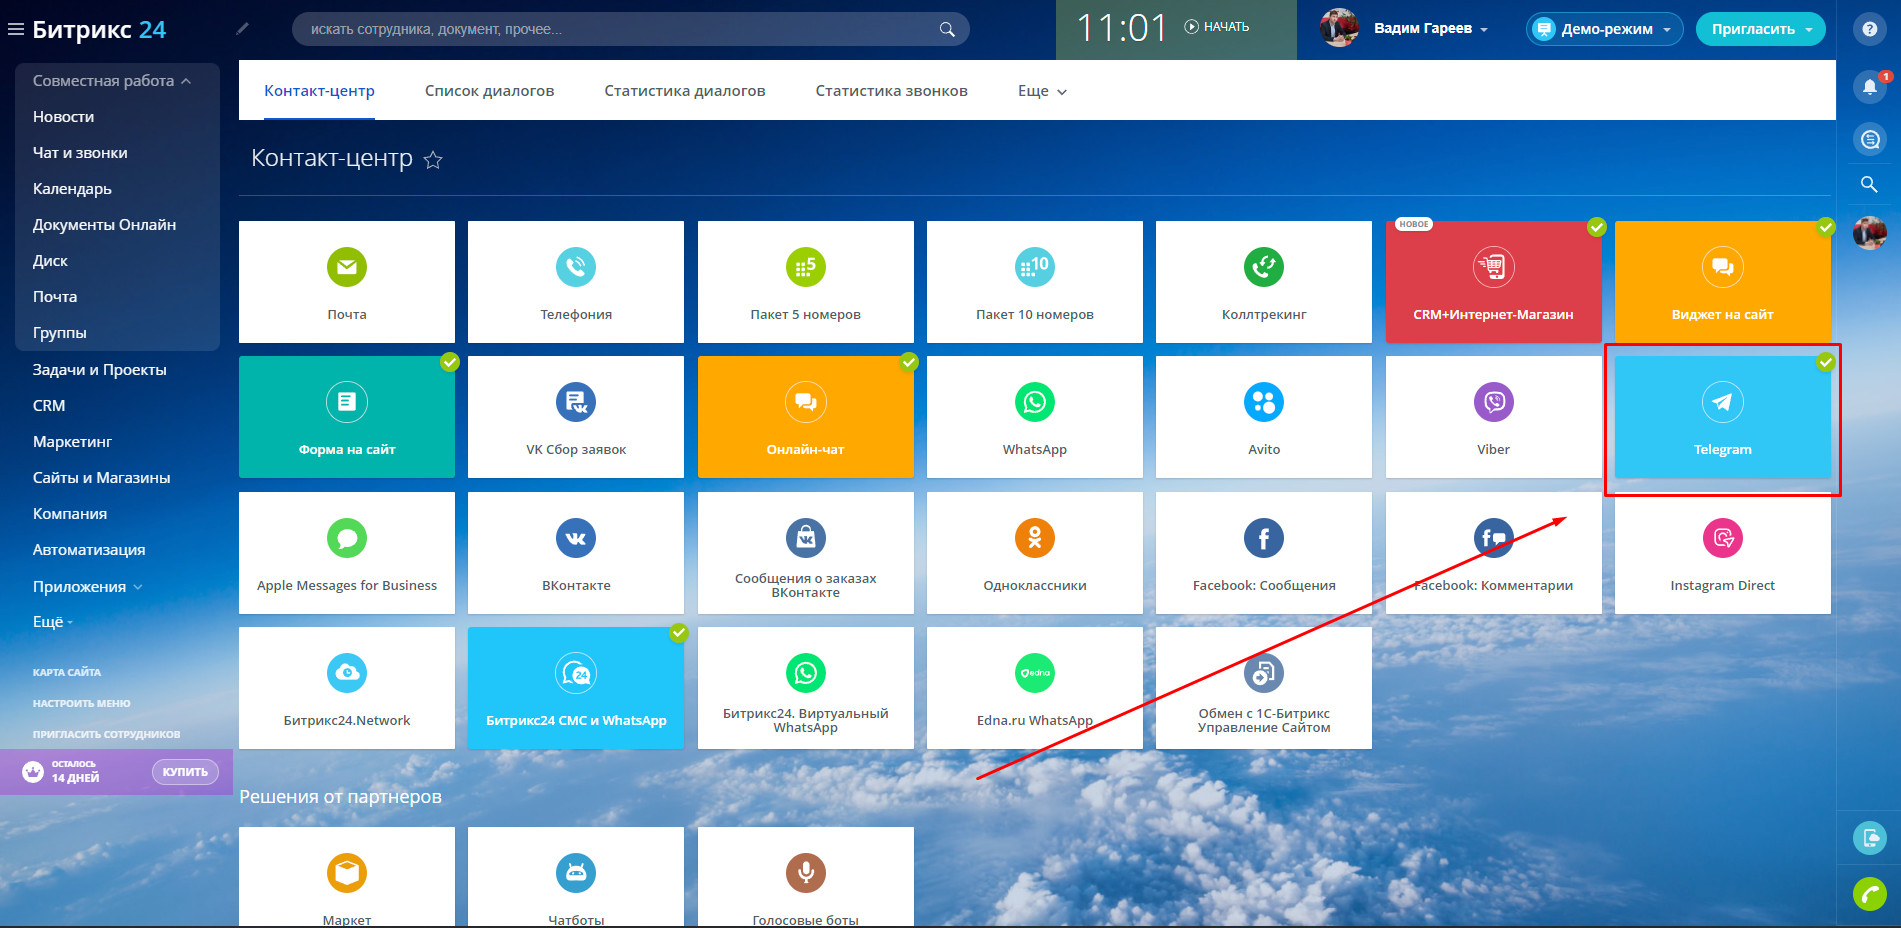Open Сообщения о заказах ВКонтакте icon

806,538
